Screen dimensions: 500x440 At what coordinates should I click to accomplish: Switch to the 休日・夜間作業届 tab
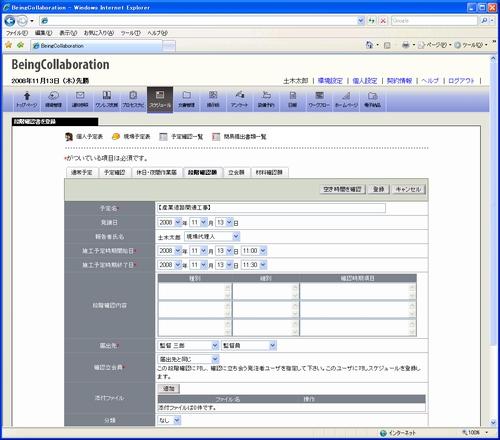coord(157,172)
